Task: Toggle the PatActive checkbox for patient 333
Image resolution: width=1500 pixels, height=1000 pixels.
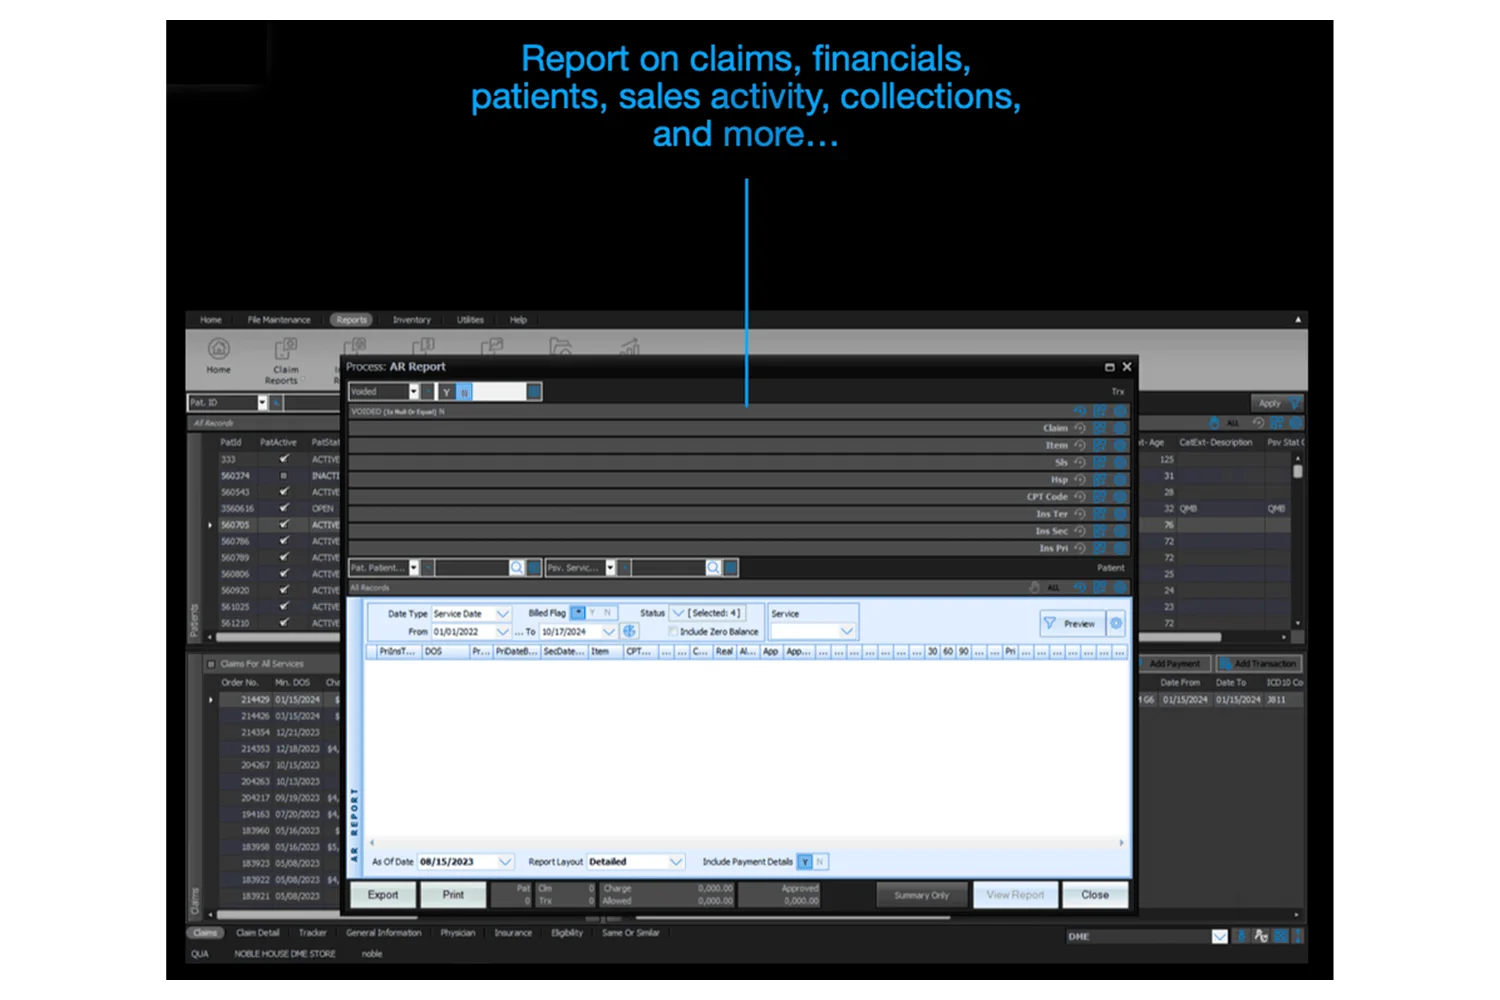Action: coord(284,459)
